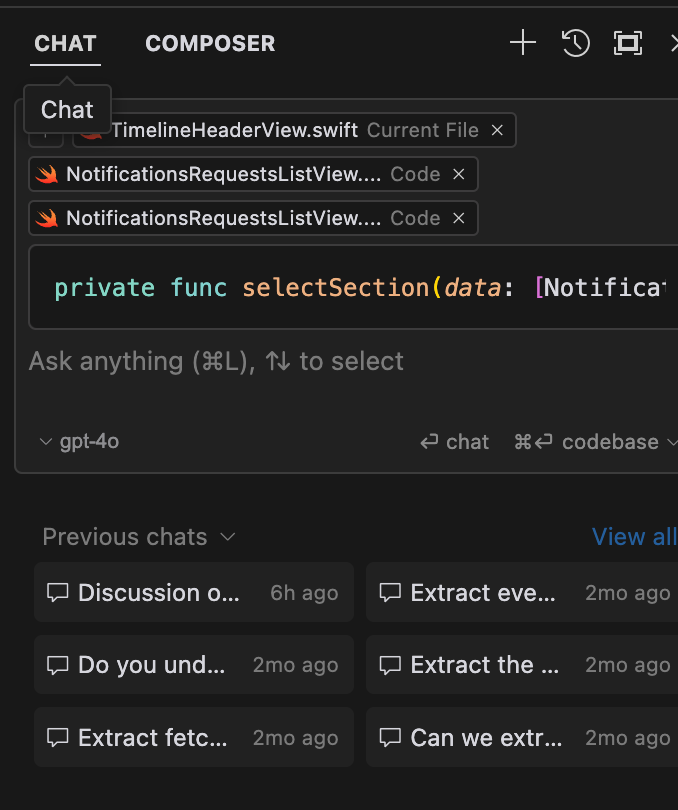Send message with the chat button

(455, 442)
